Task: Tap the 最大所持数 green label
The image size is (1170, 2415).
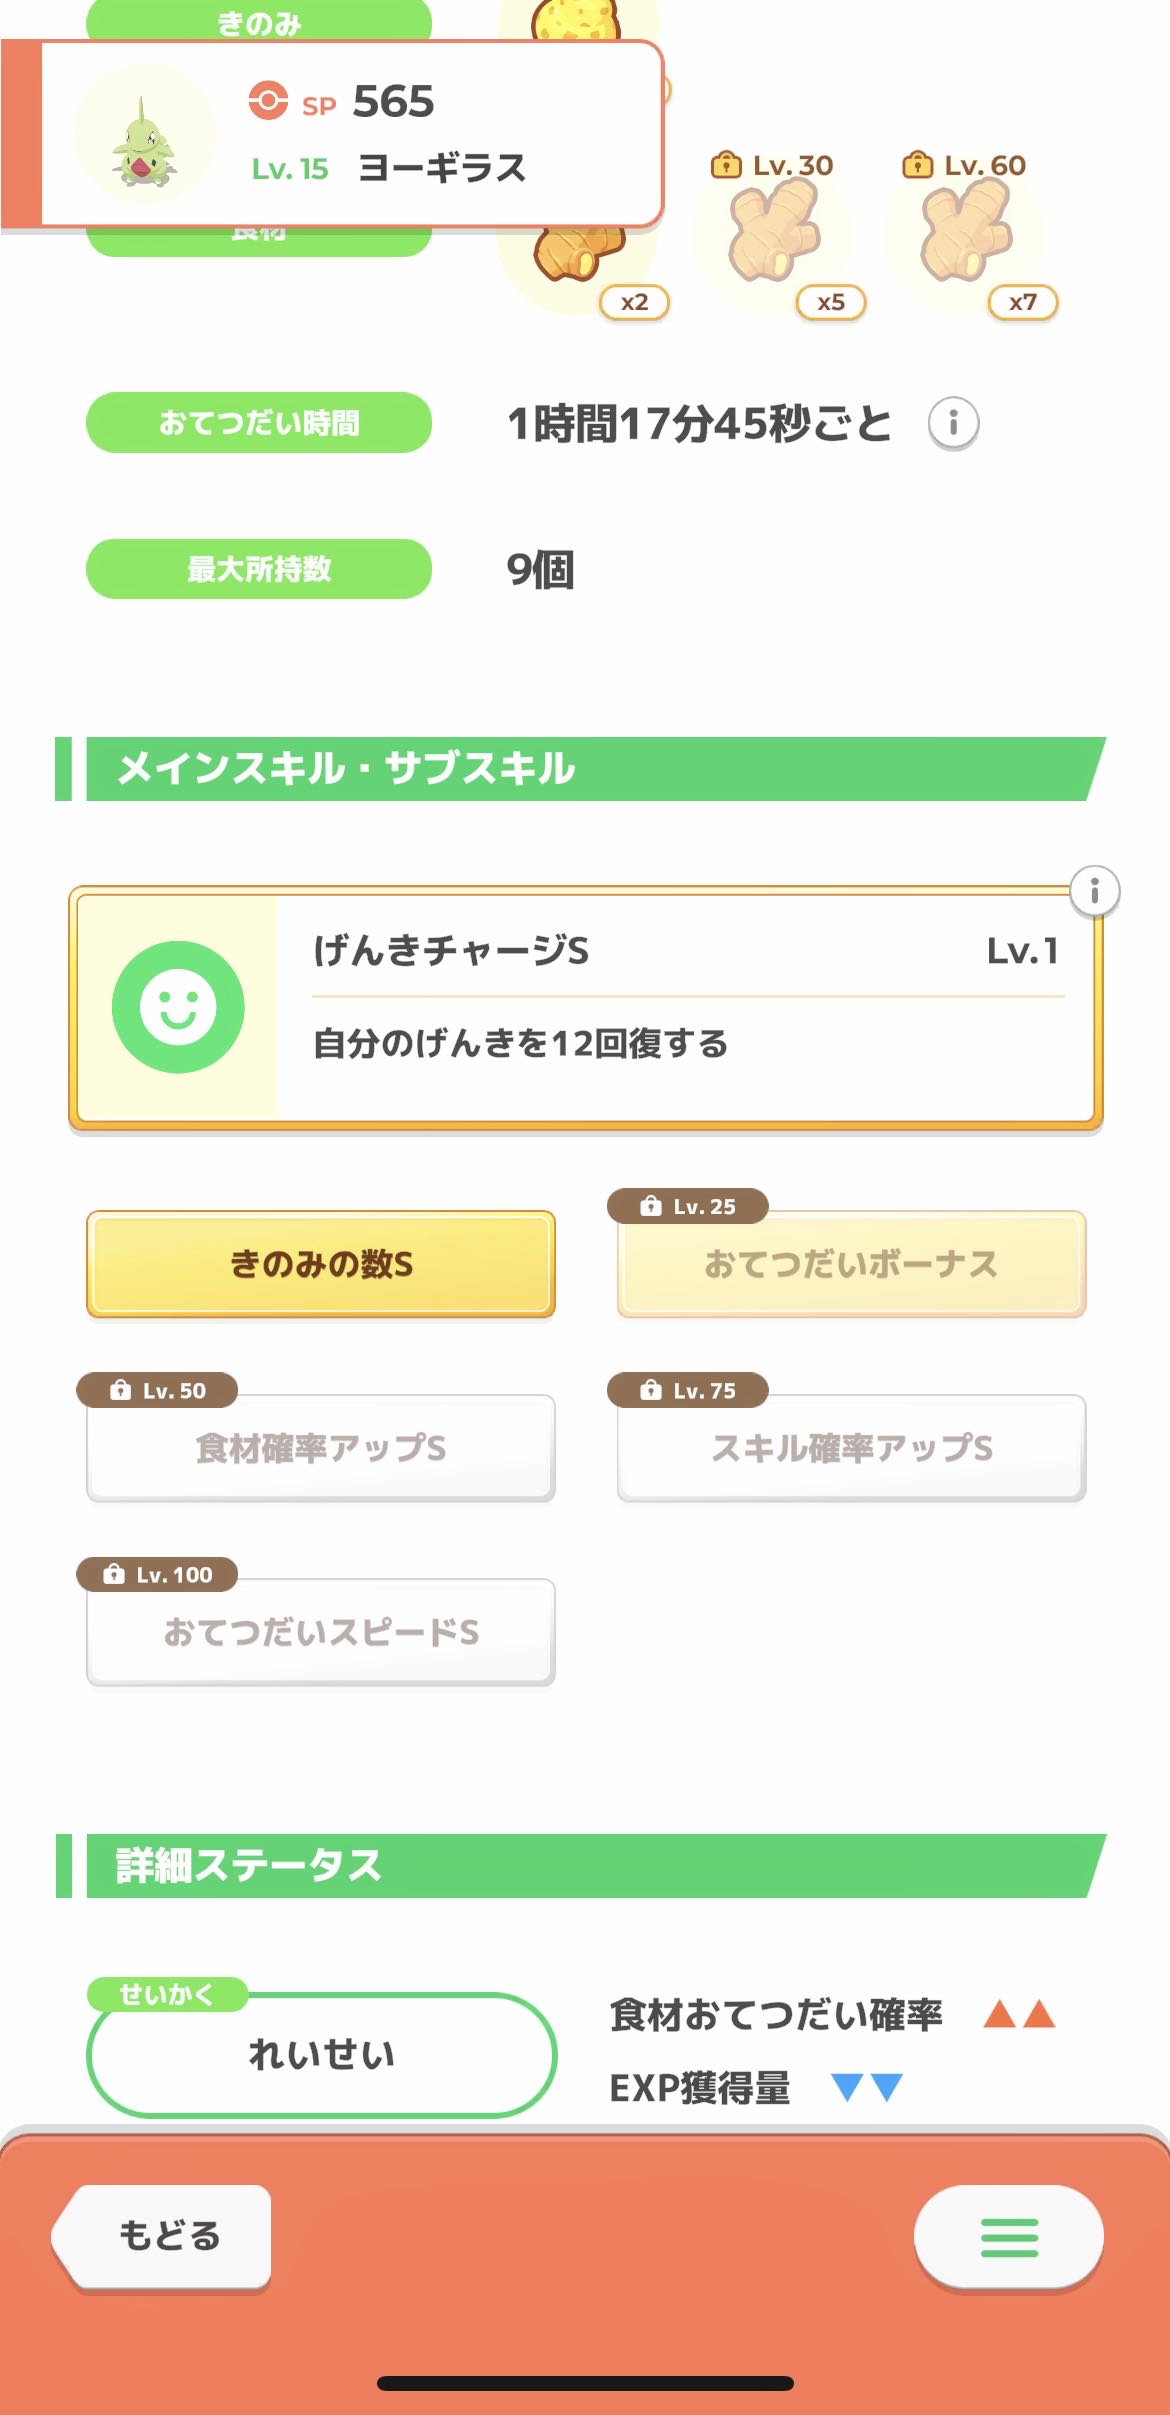Action: coord(259,569)
